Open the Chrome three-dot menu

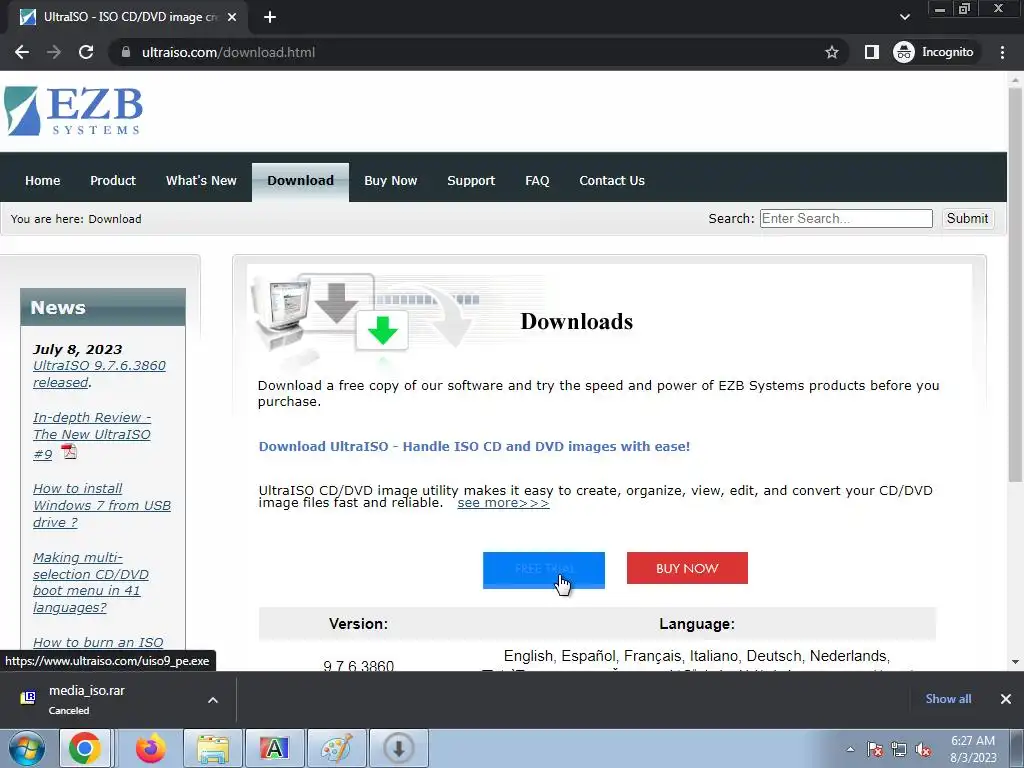[x=1002, y=52]
